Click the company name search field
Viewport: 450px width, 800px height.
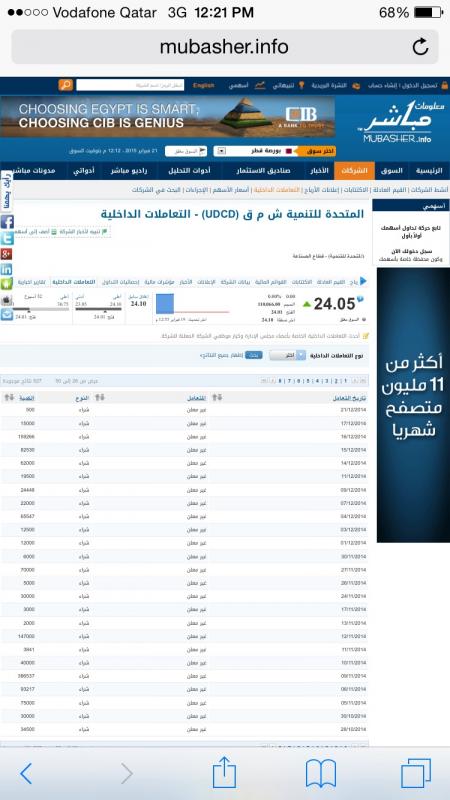(x=130, y=85)
